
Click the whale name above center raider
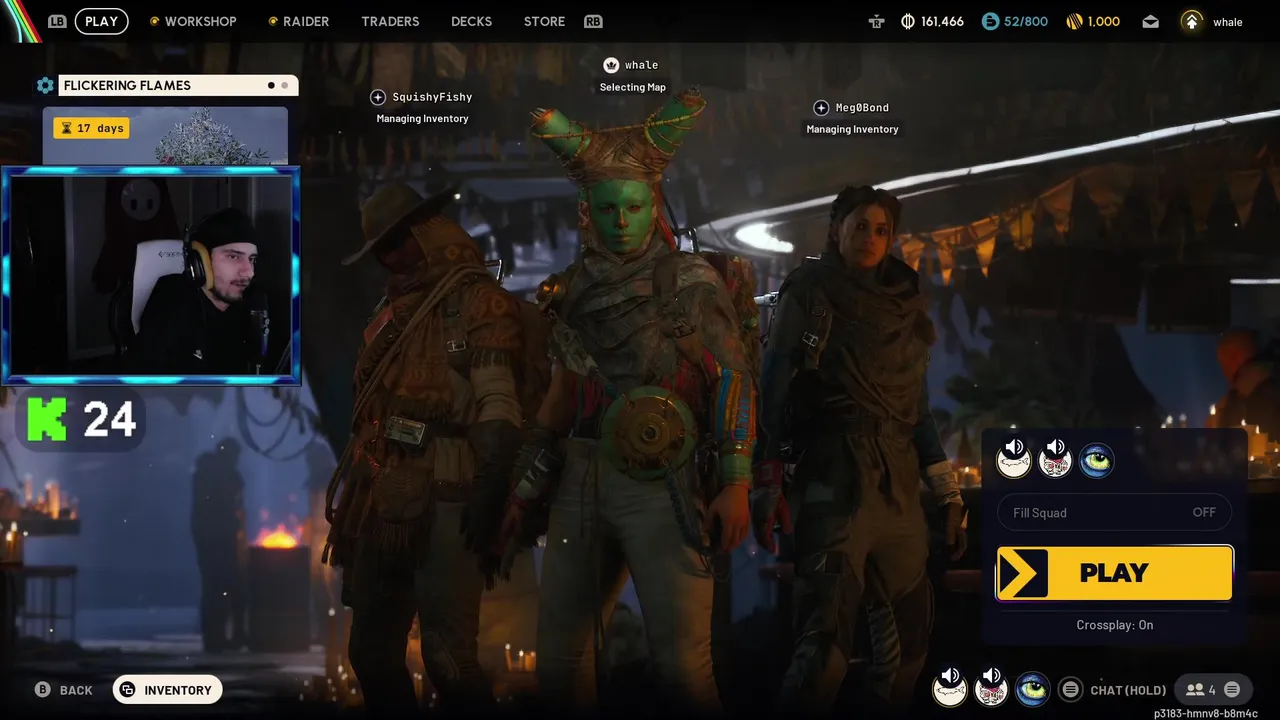coord(641,65)
